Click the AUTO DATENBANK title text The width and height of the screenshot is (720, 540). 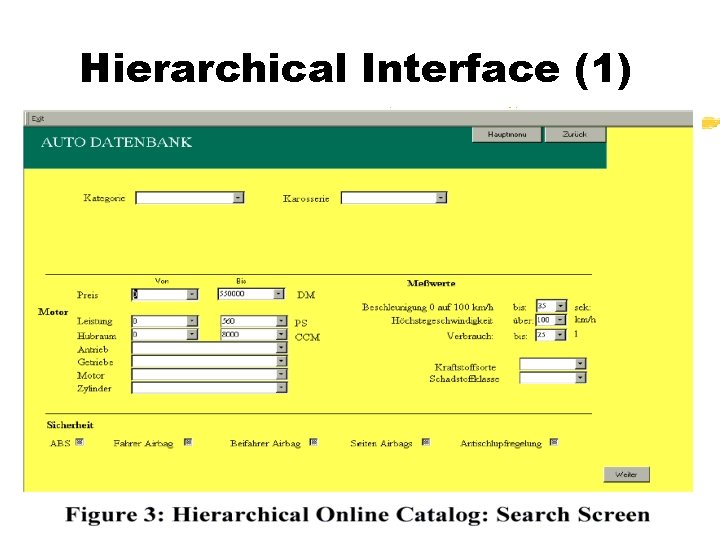(x=117, y=142)
